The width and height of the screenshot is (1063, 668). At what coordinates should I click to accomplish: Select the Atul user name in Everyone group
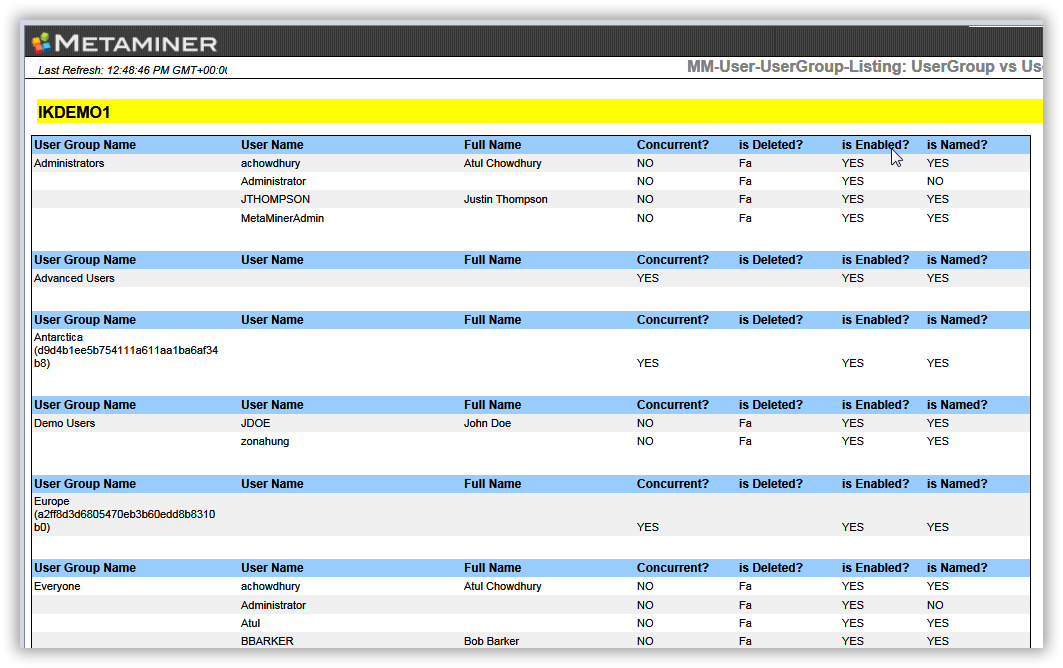(250, 623)
